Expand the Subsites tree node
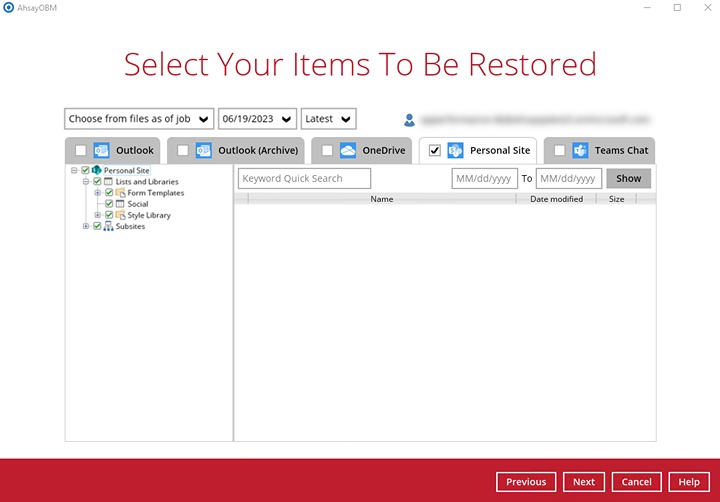Screen dimensions: 720x502 click(x=87, y=227)
